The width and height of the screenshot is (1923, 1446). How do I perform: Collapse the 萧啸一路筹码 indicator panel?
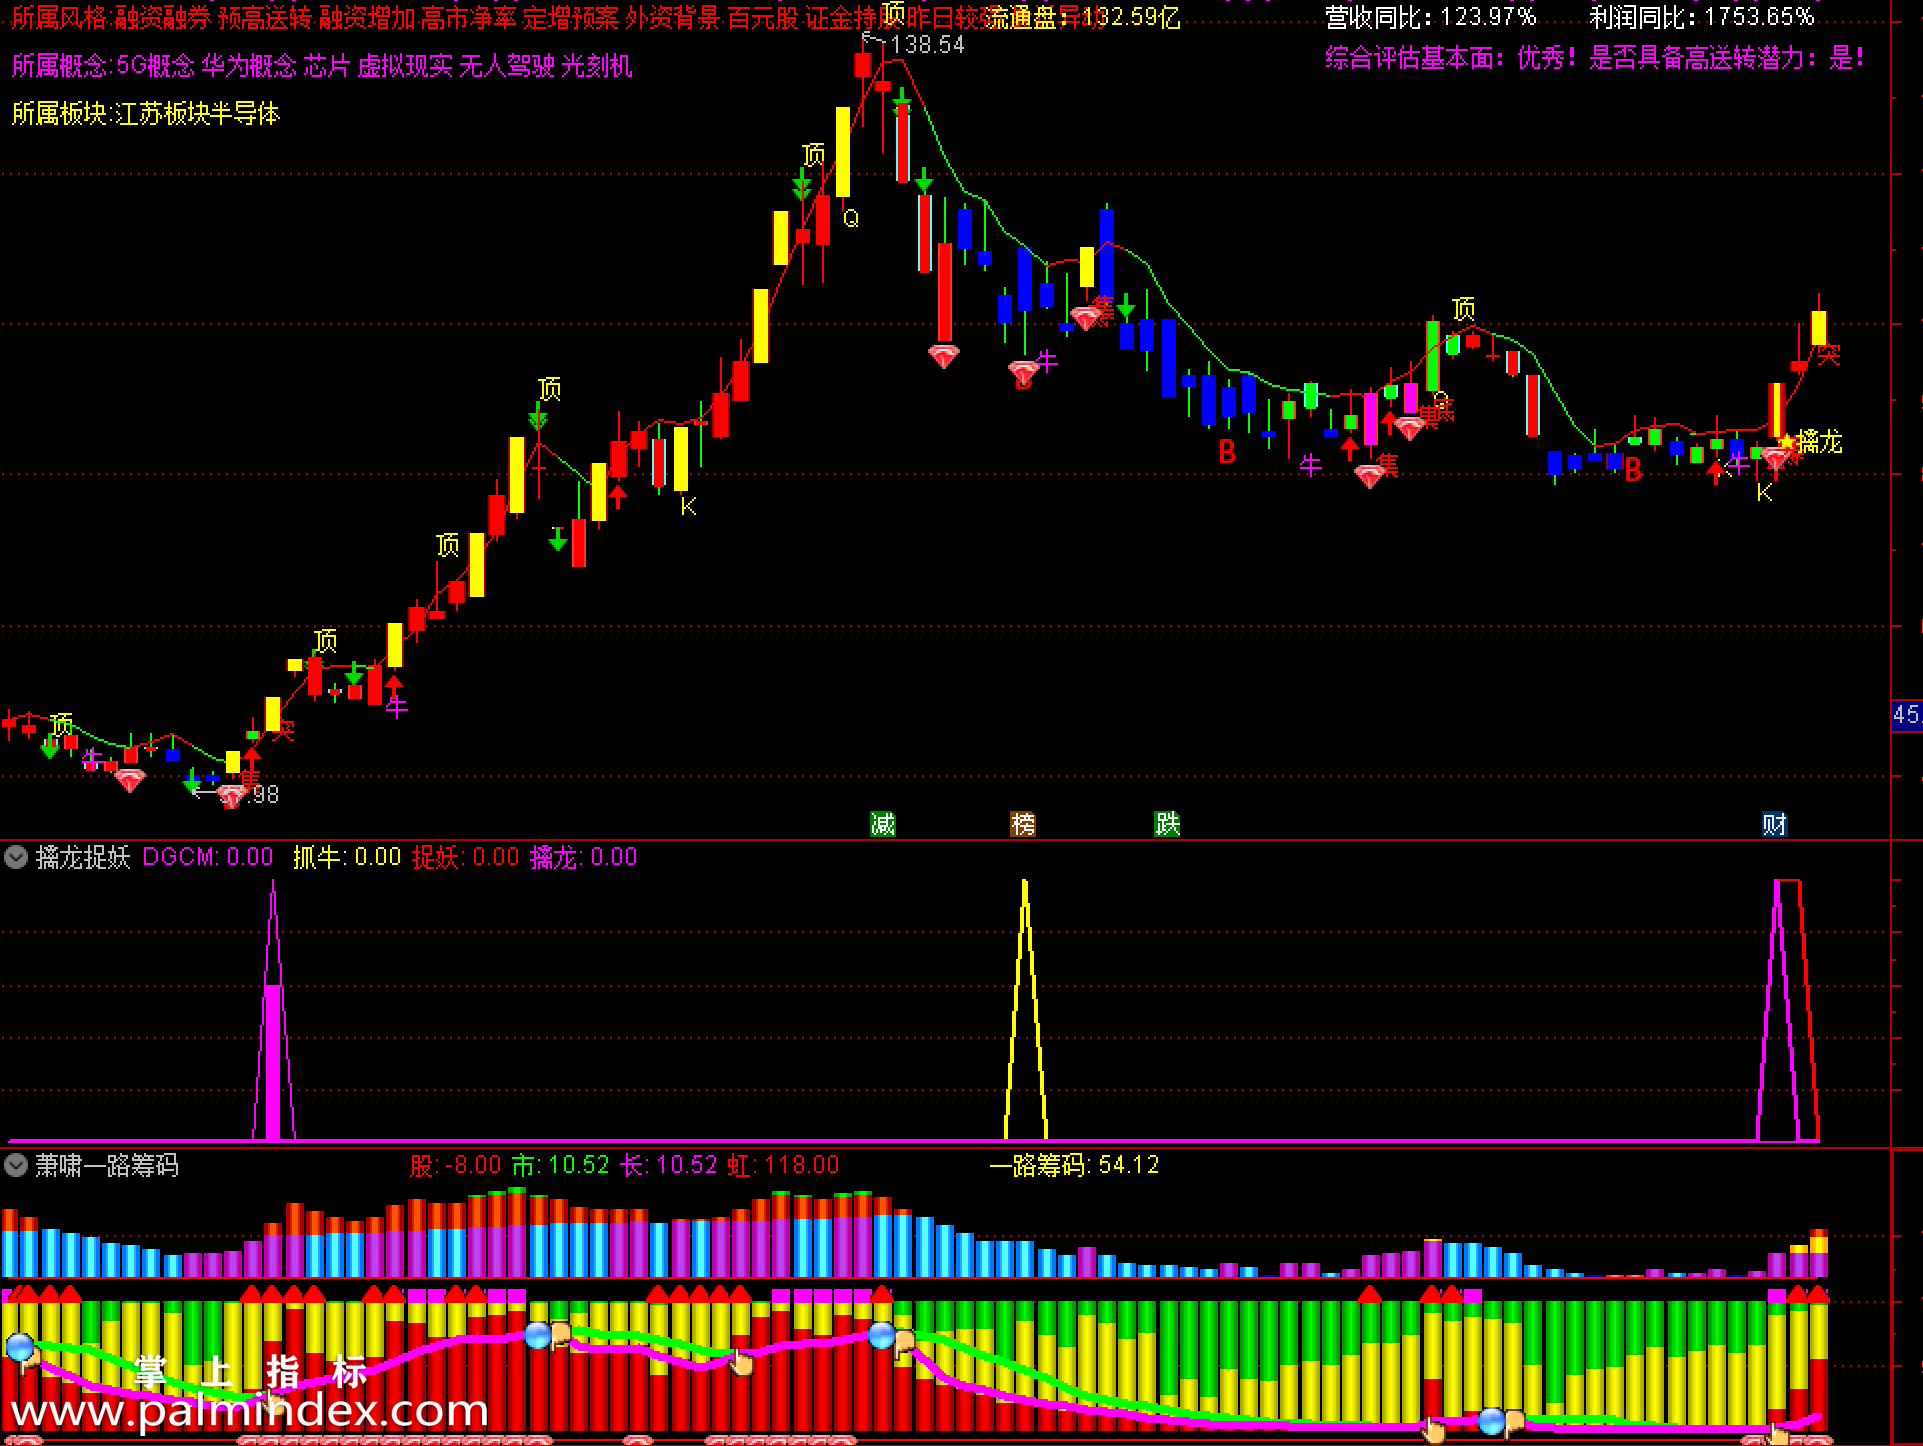[16, 1165]
